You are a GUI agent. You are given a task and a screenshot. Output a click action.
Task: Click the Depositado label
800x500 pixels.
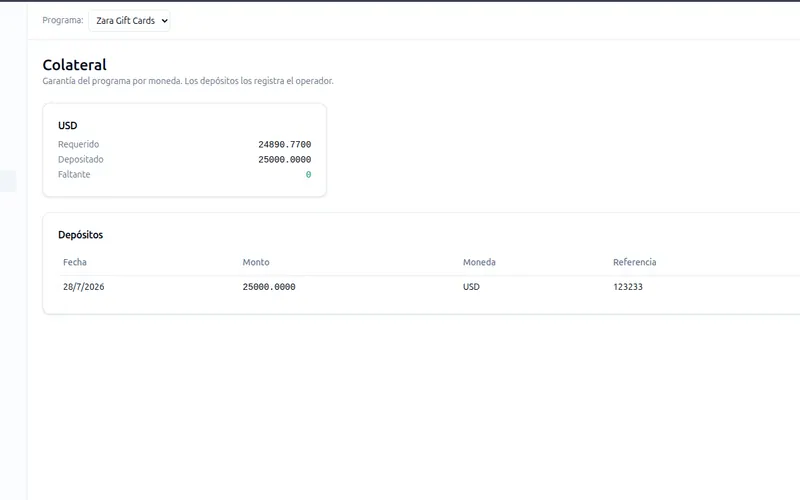click(x=81, y=159)
